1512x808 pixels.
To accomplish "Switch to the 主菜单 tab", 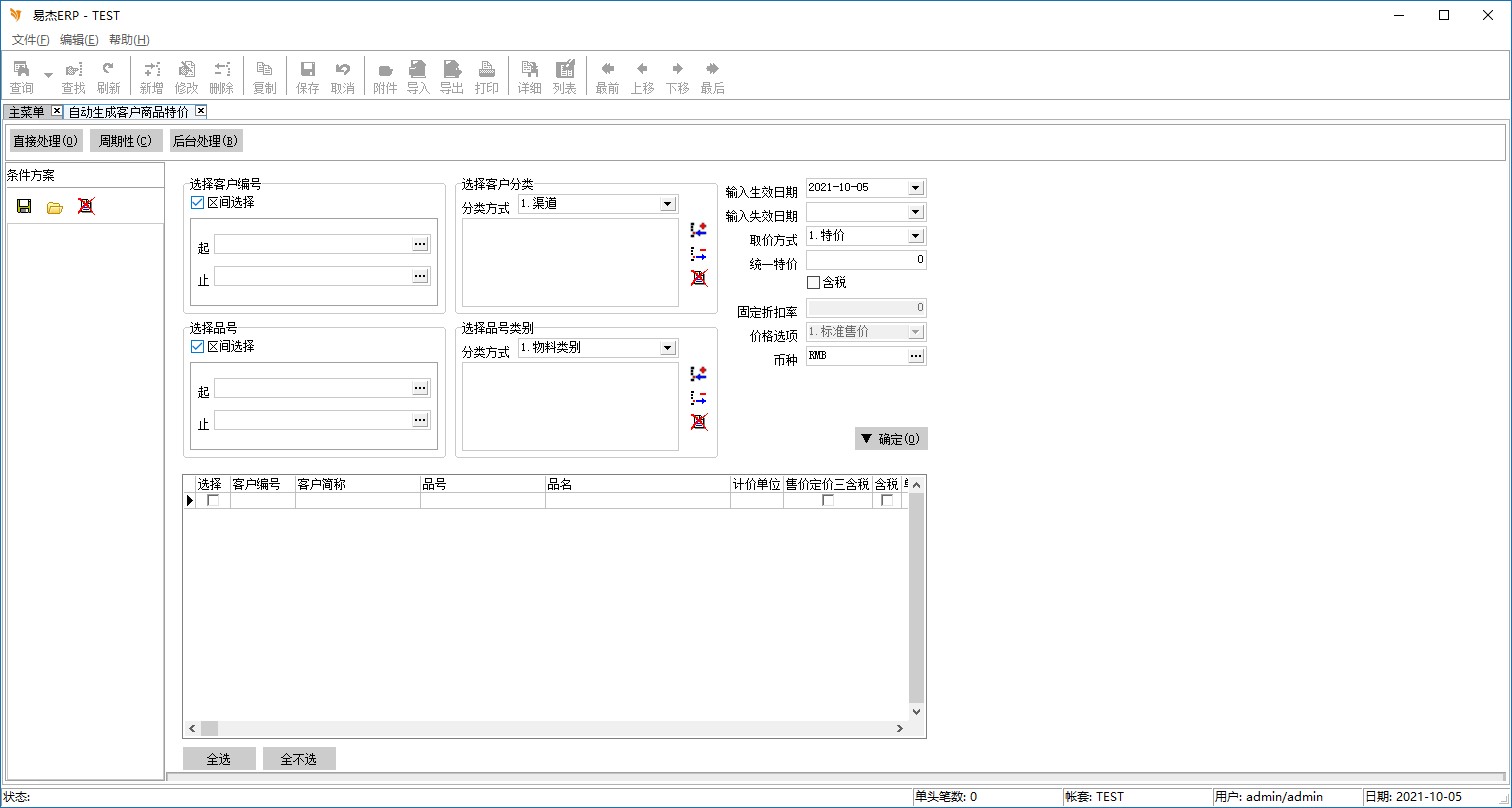I will tap(27, 111).
